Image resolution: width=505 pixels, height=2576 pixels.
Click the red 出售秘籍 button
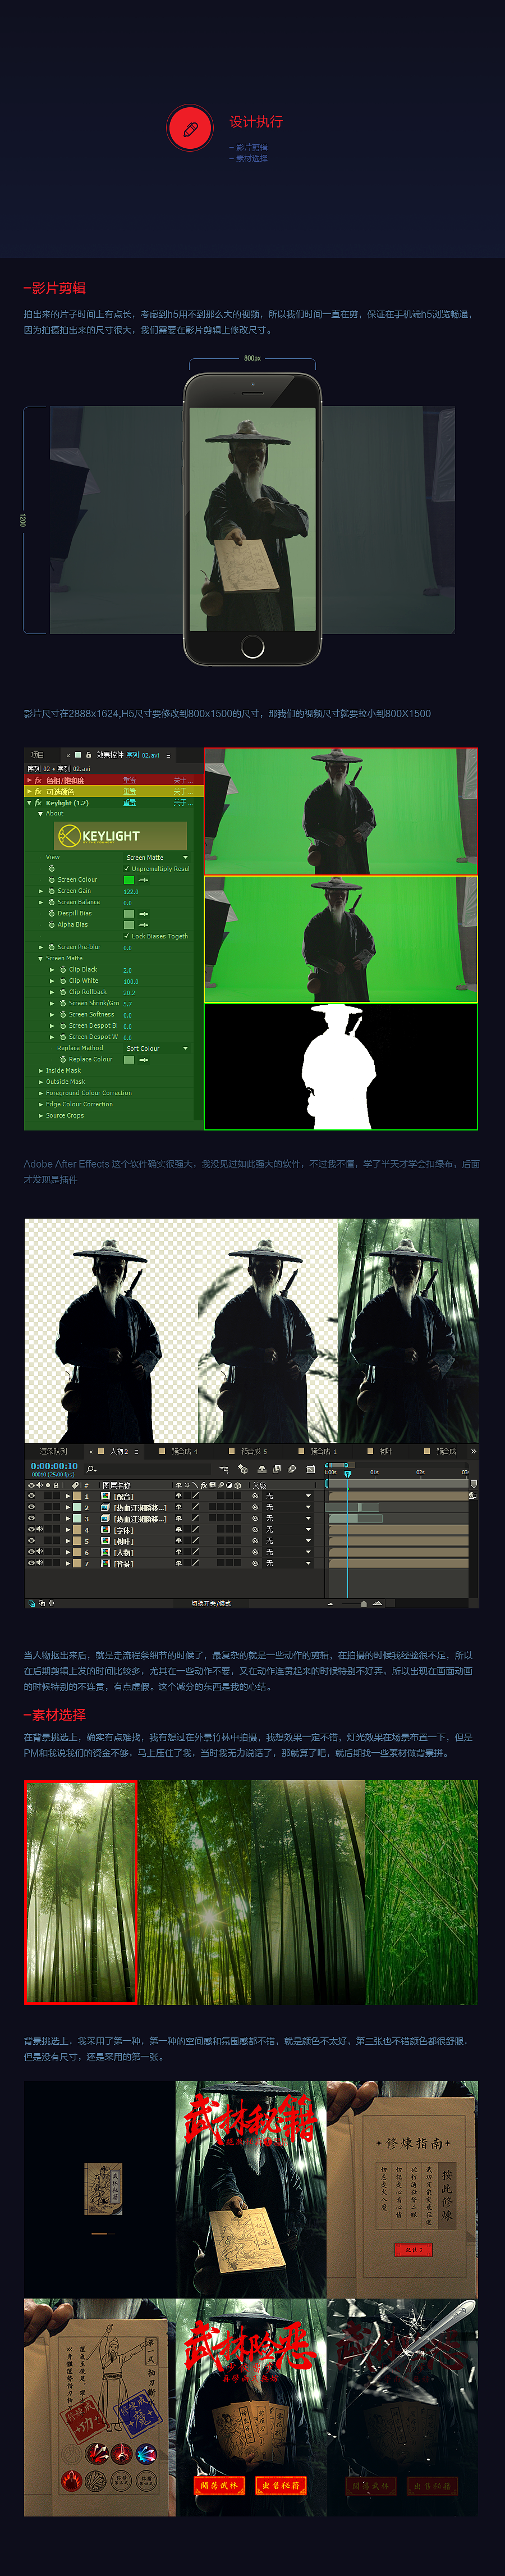pyautogui.click(x=280, y=2485)
